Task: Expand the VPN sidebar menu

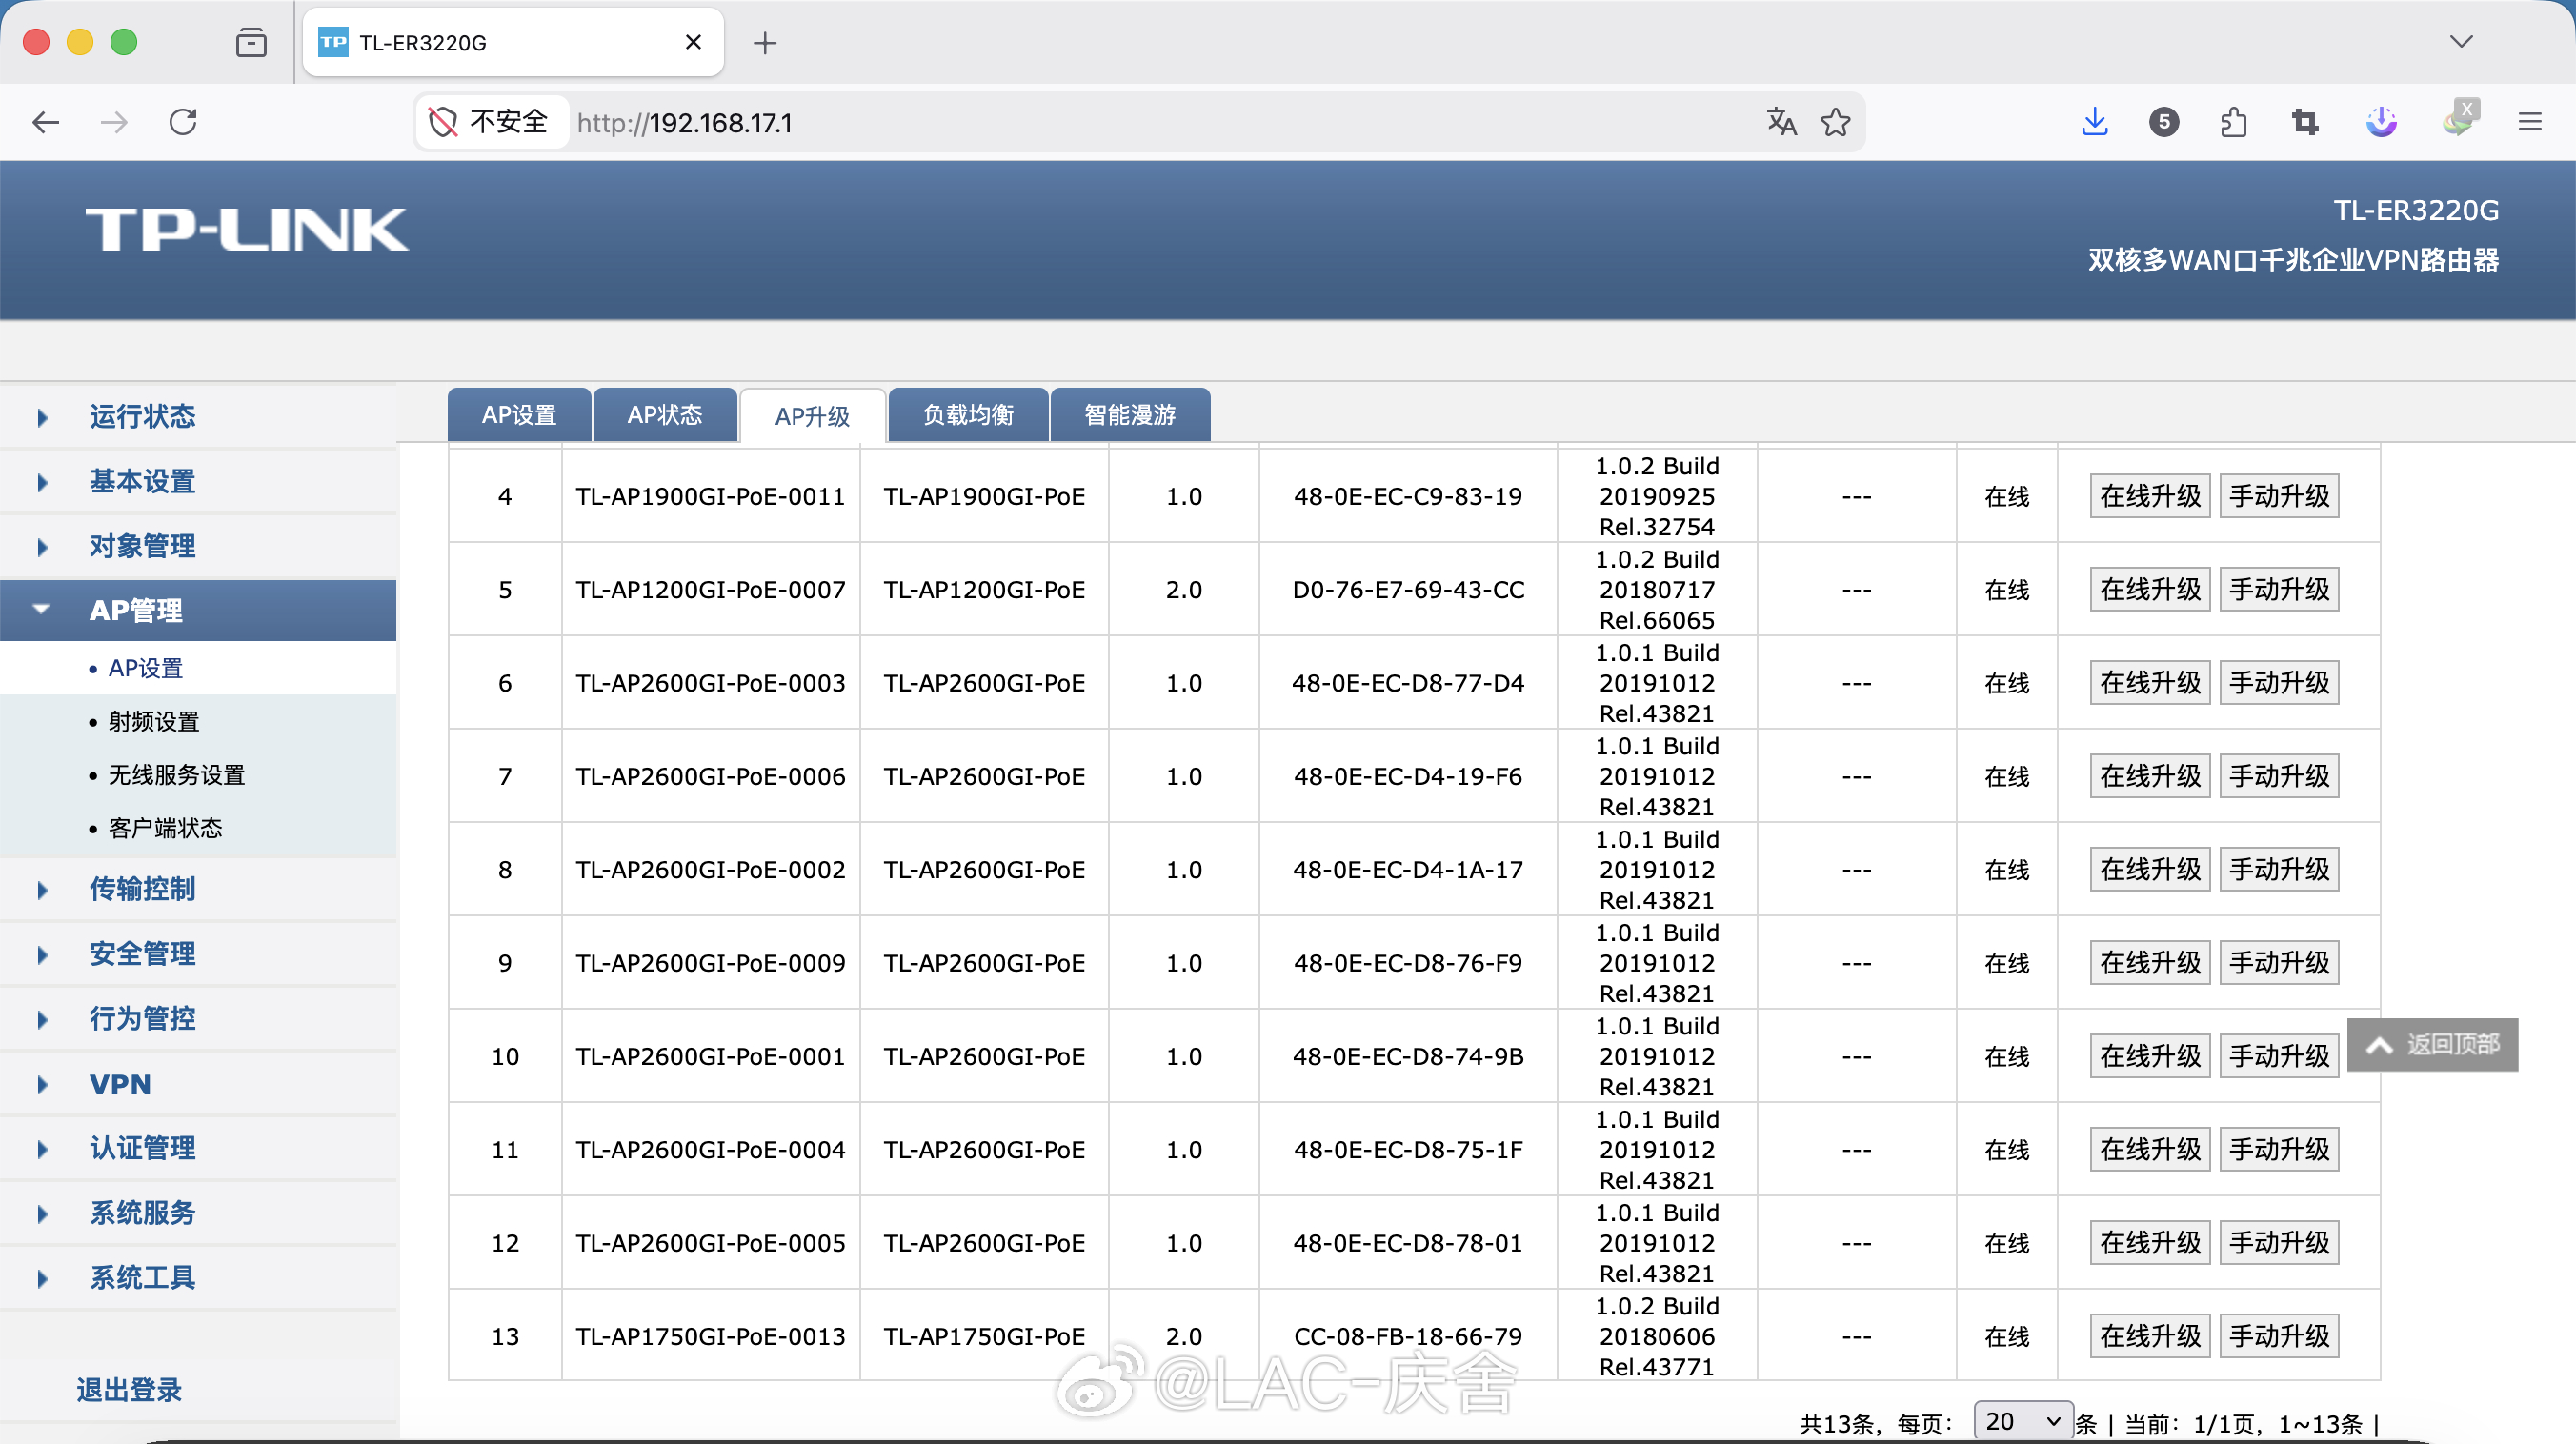Action: [x=120, y=1084]
